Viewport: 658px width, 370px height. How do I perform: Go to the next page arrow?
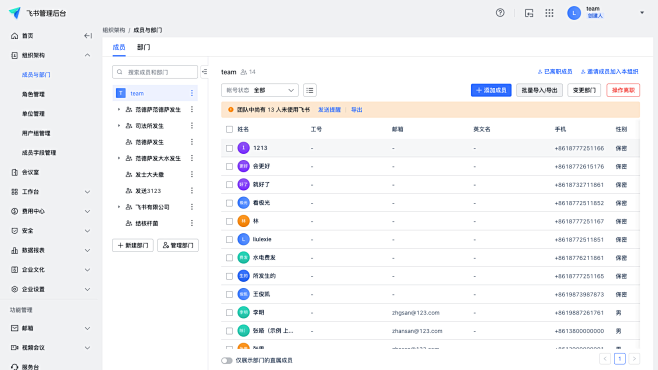point(634,359)
